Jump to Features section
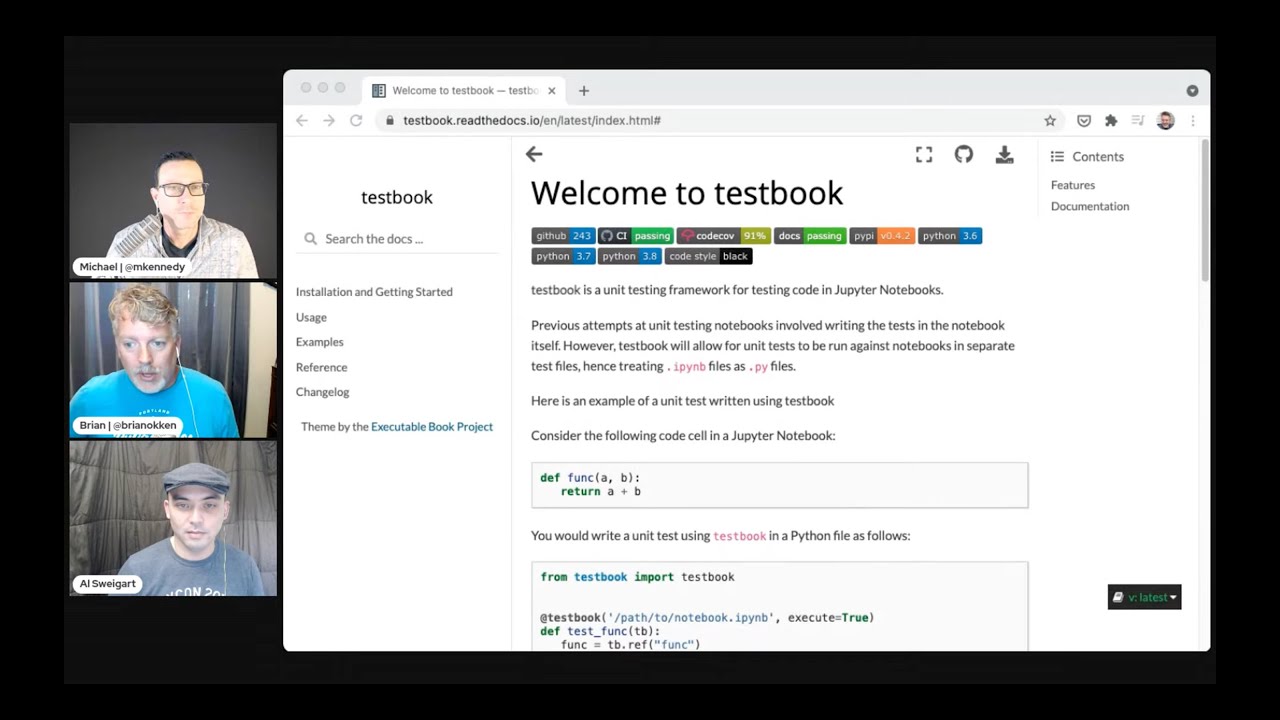This screenshot has height=720, width=1280. click(x=1072, y=185)
